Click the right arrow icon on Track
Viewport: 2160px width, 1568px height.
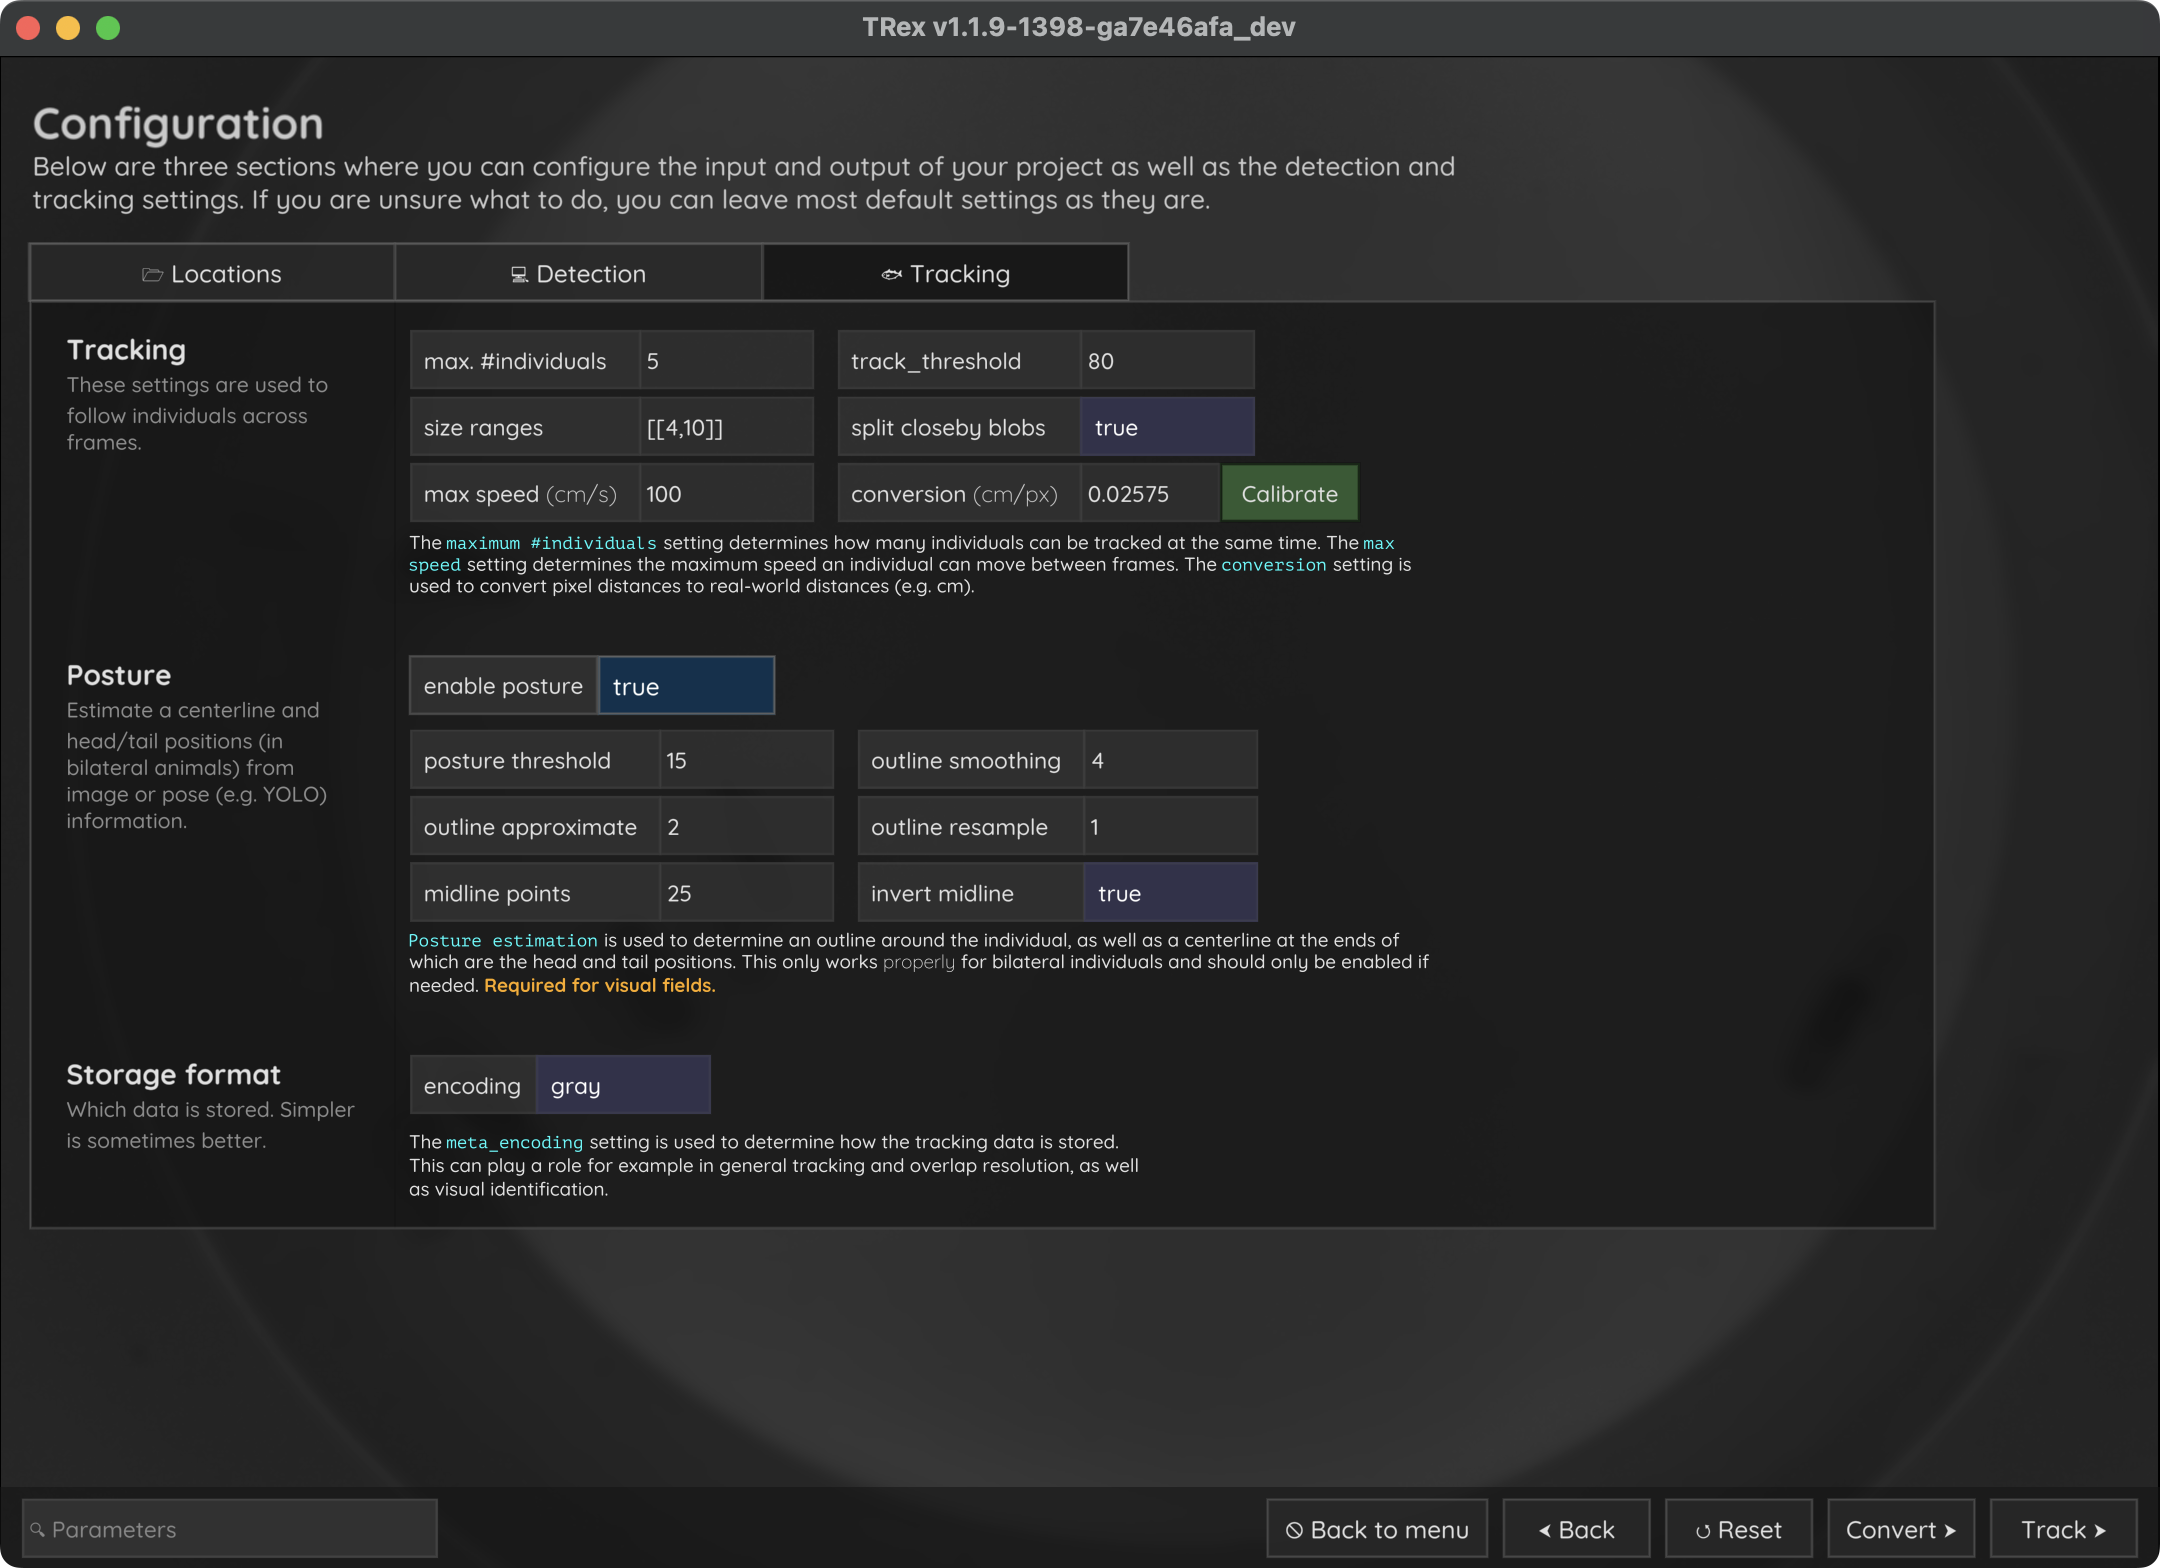pos(2100,1530)
